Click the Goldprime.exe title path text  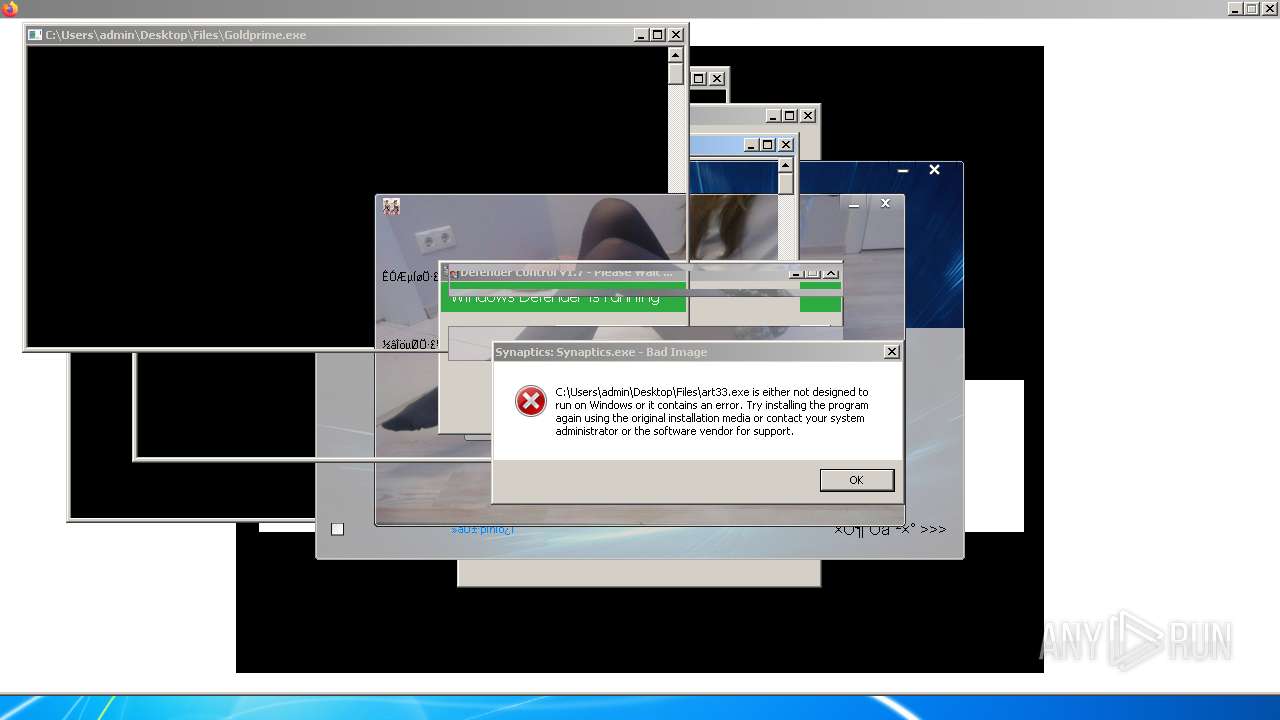(176, 35)
